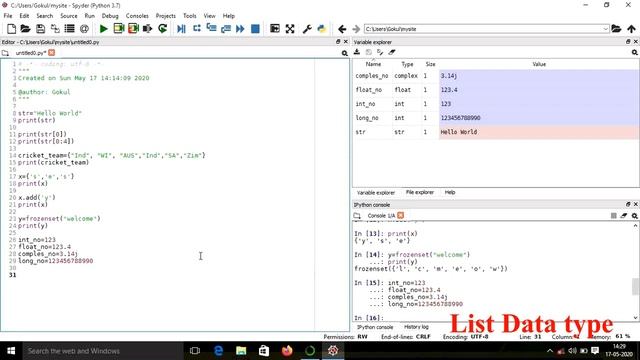This screenshot has height=360, width=640.
Task: Open the Edit menu
Action: (x=24, y=16)
